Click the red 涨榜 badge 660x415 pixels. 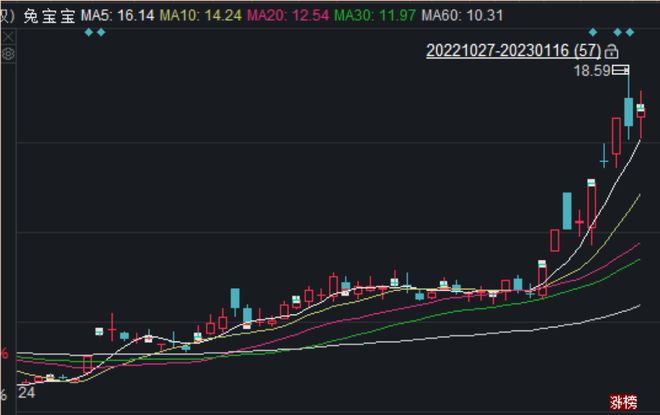[623, 402]
